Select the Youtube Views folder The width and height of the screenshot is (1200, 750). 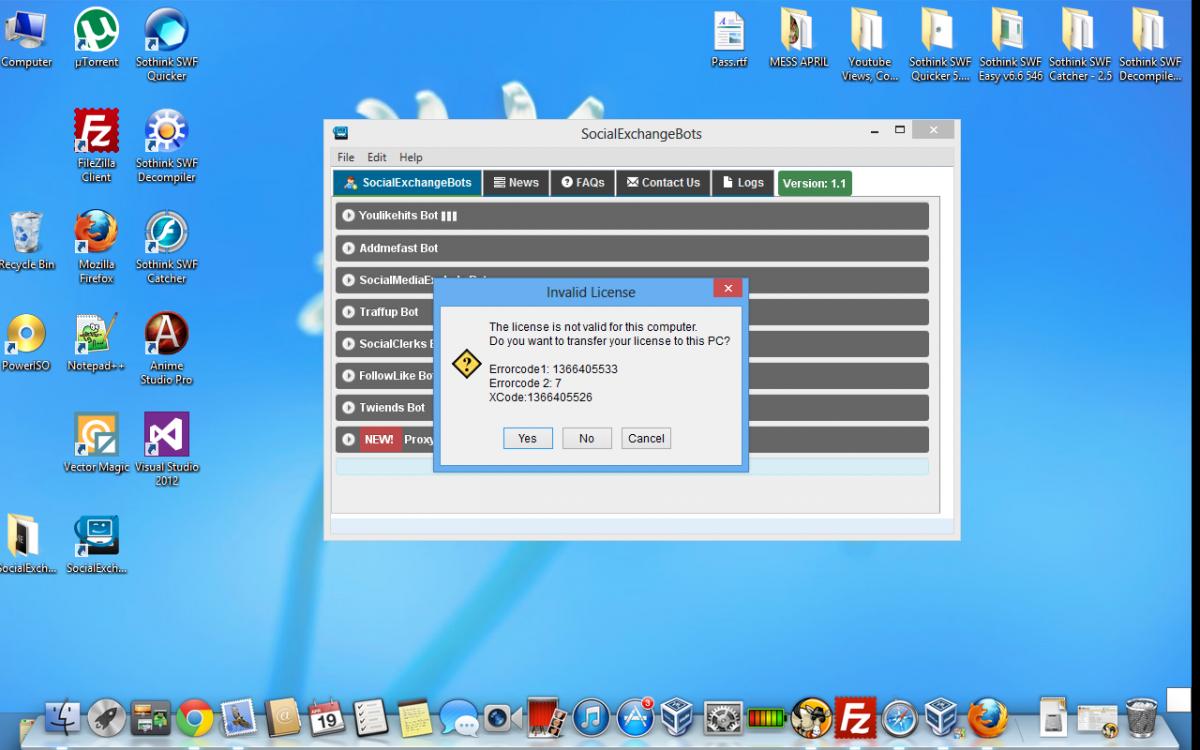coord(869,46)
